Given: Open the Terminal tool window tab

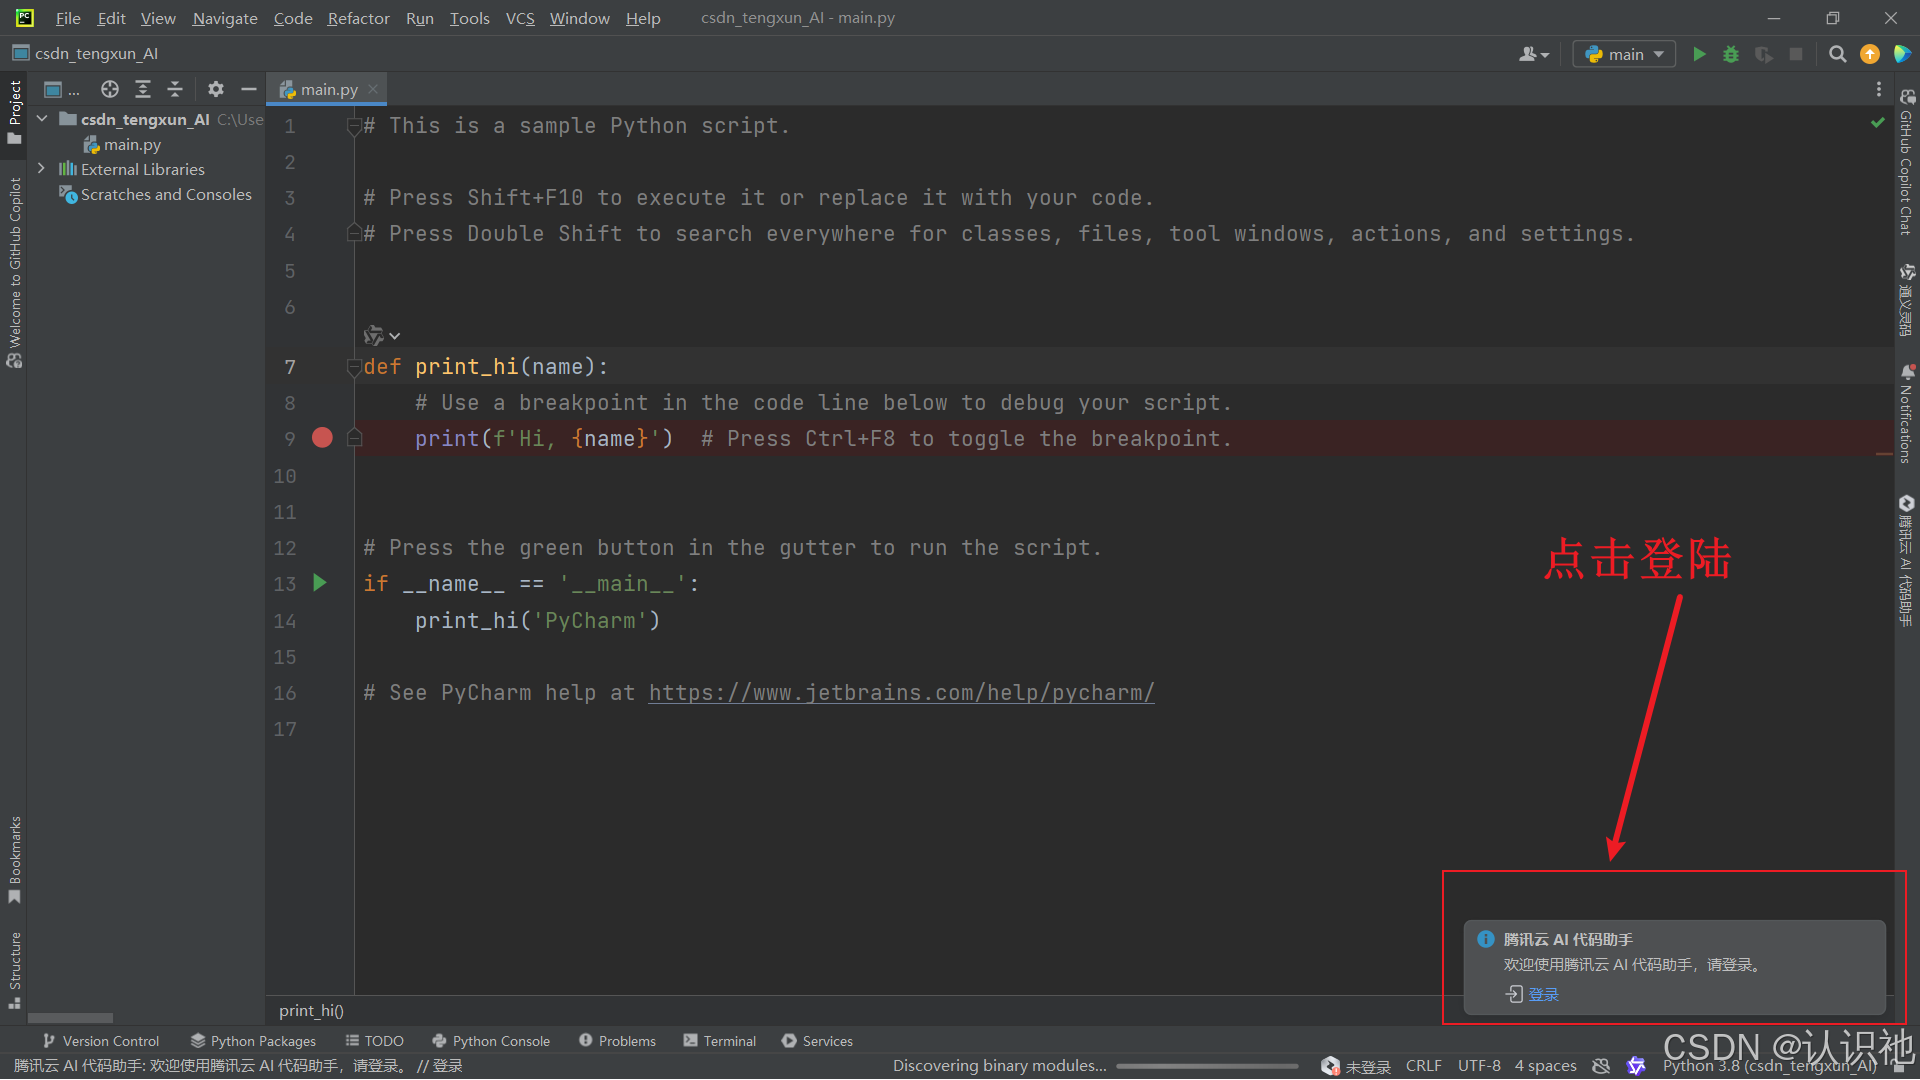Looking at the screenshot, I should tap(720, 1041).
